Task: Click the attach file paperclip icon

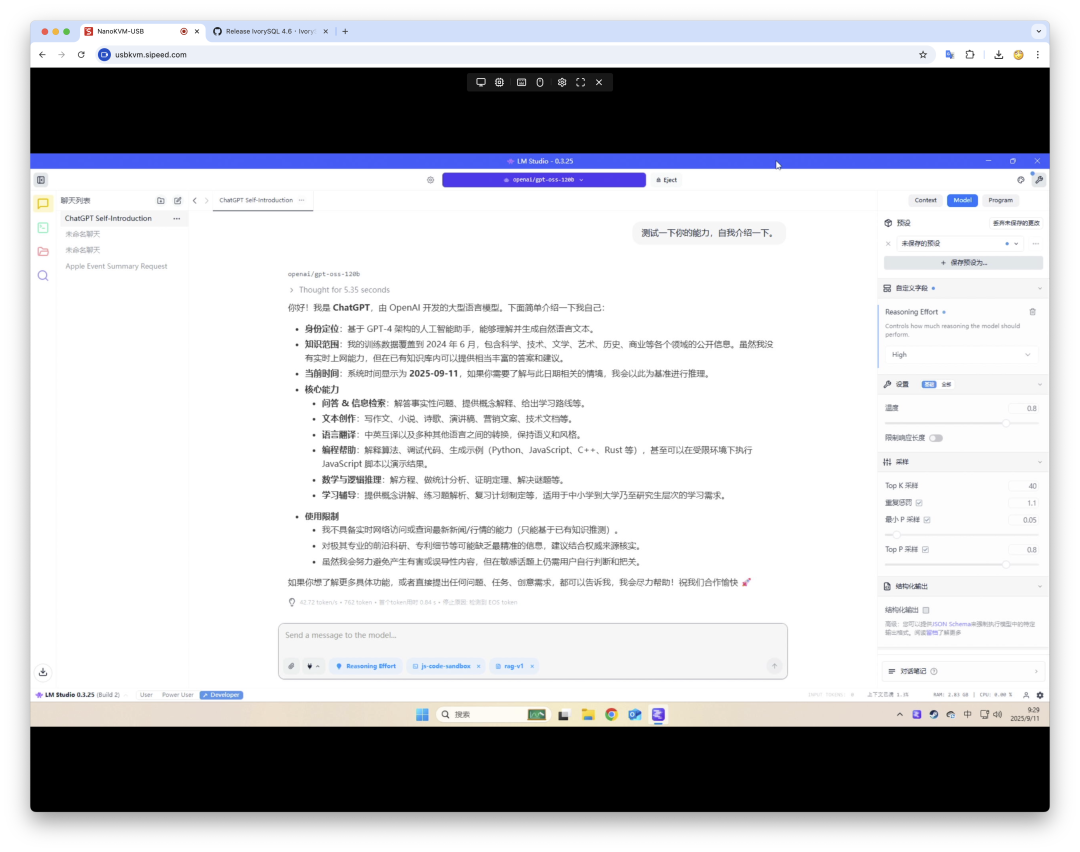Action: point(291,666)
